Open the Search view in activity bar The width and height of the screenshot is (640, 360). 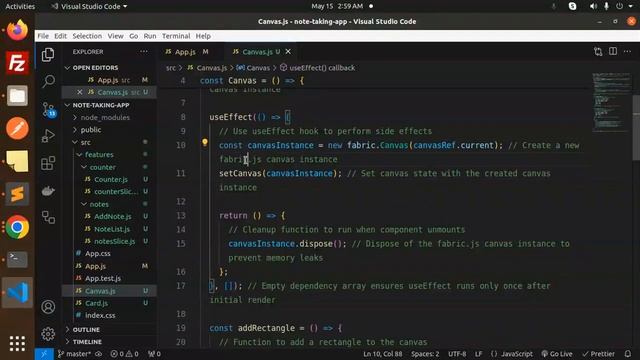[48, 81]
